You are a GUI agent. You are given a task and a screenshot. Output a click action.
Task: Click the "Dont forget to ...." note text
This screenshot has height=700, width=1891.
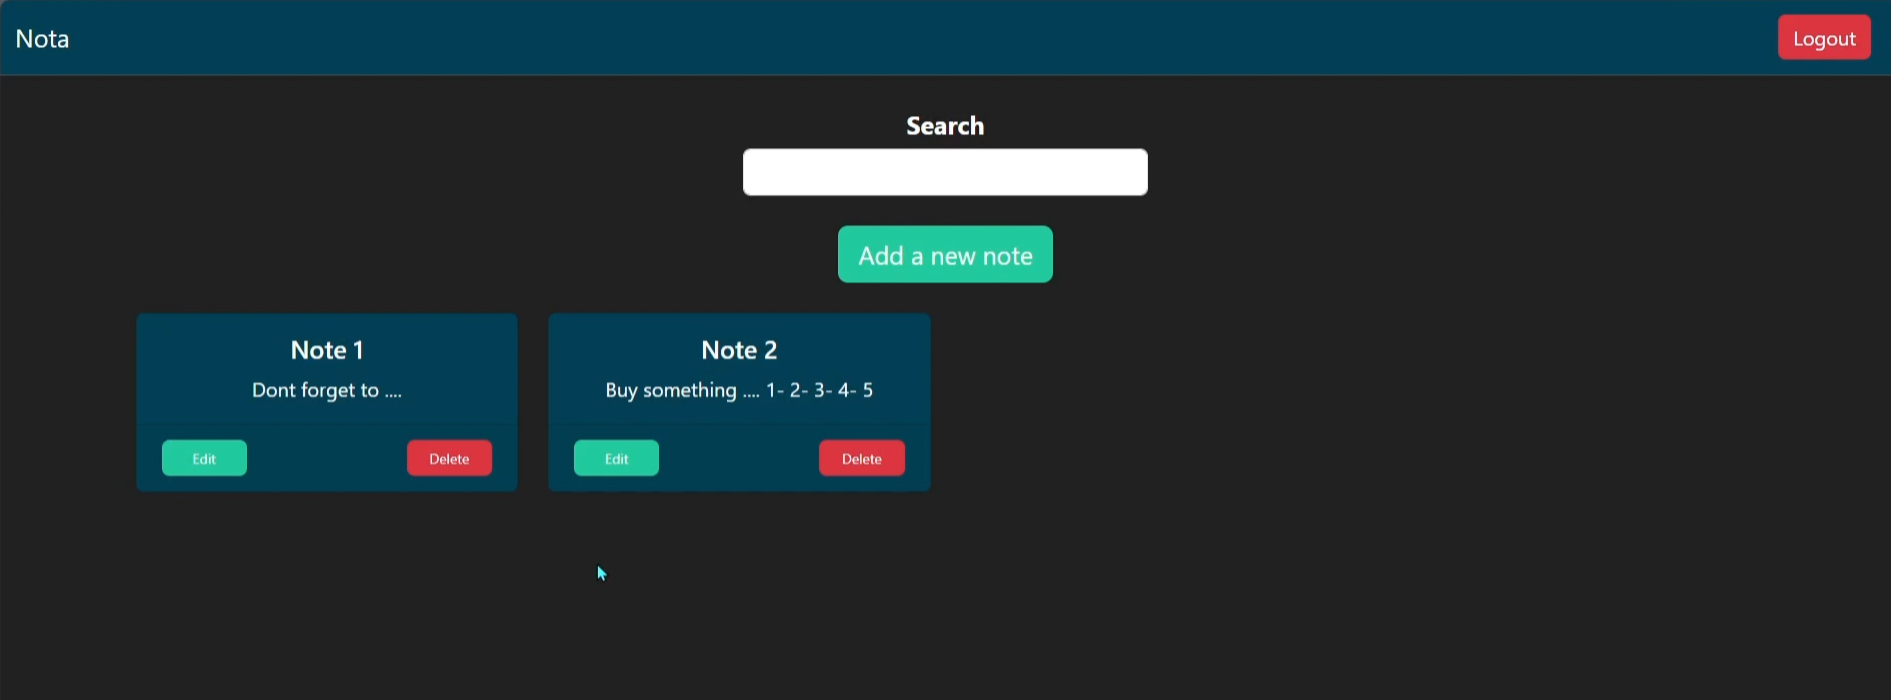point(327,391)
